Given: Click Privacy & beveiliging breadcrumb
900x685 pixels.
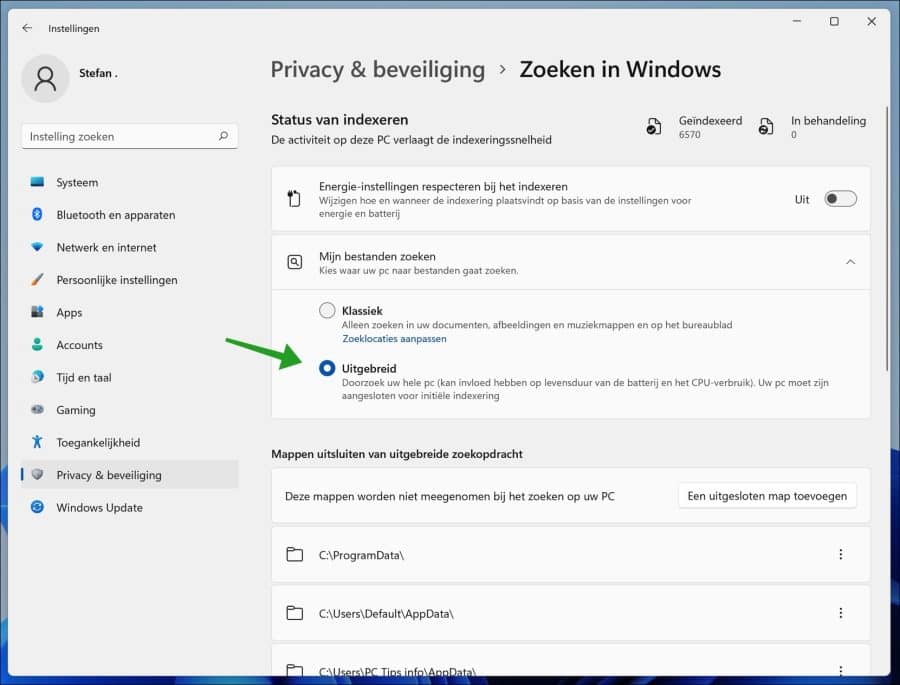Looking at the screenshot, I should point(378,69).
